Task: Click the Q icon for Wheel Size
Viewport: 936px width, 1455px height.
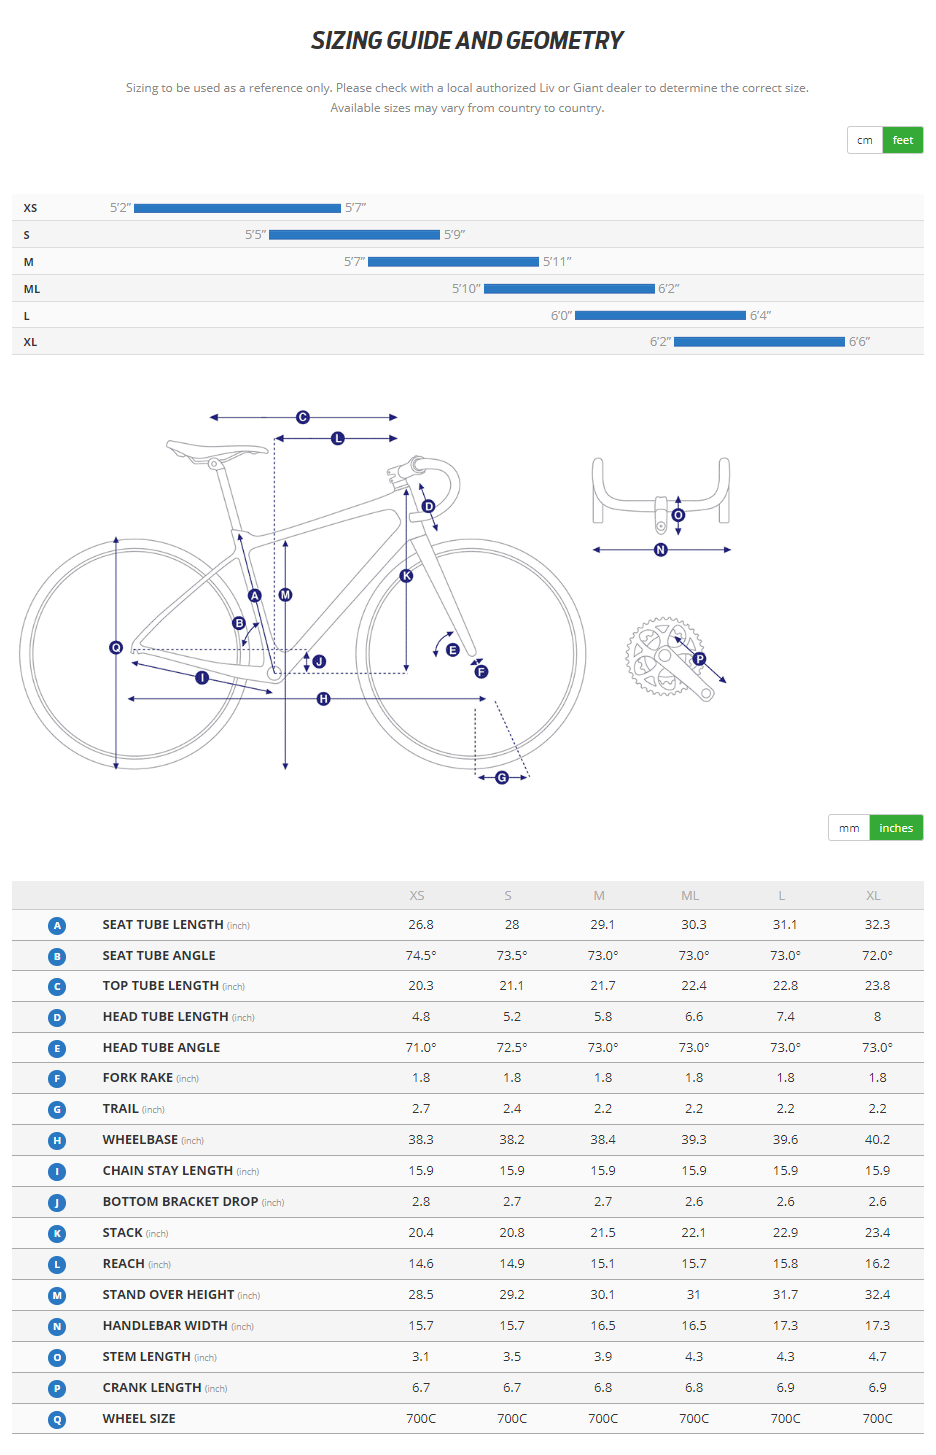Action: (x=57, y=1419)
